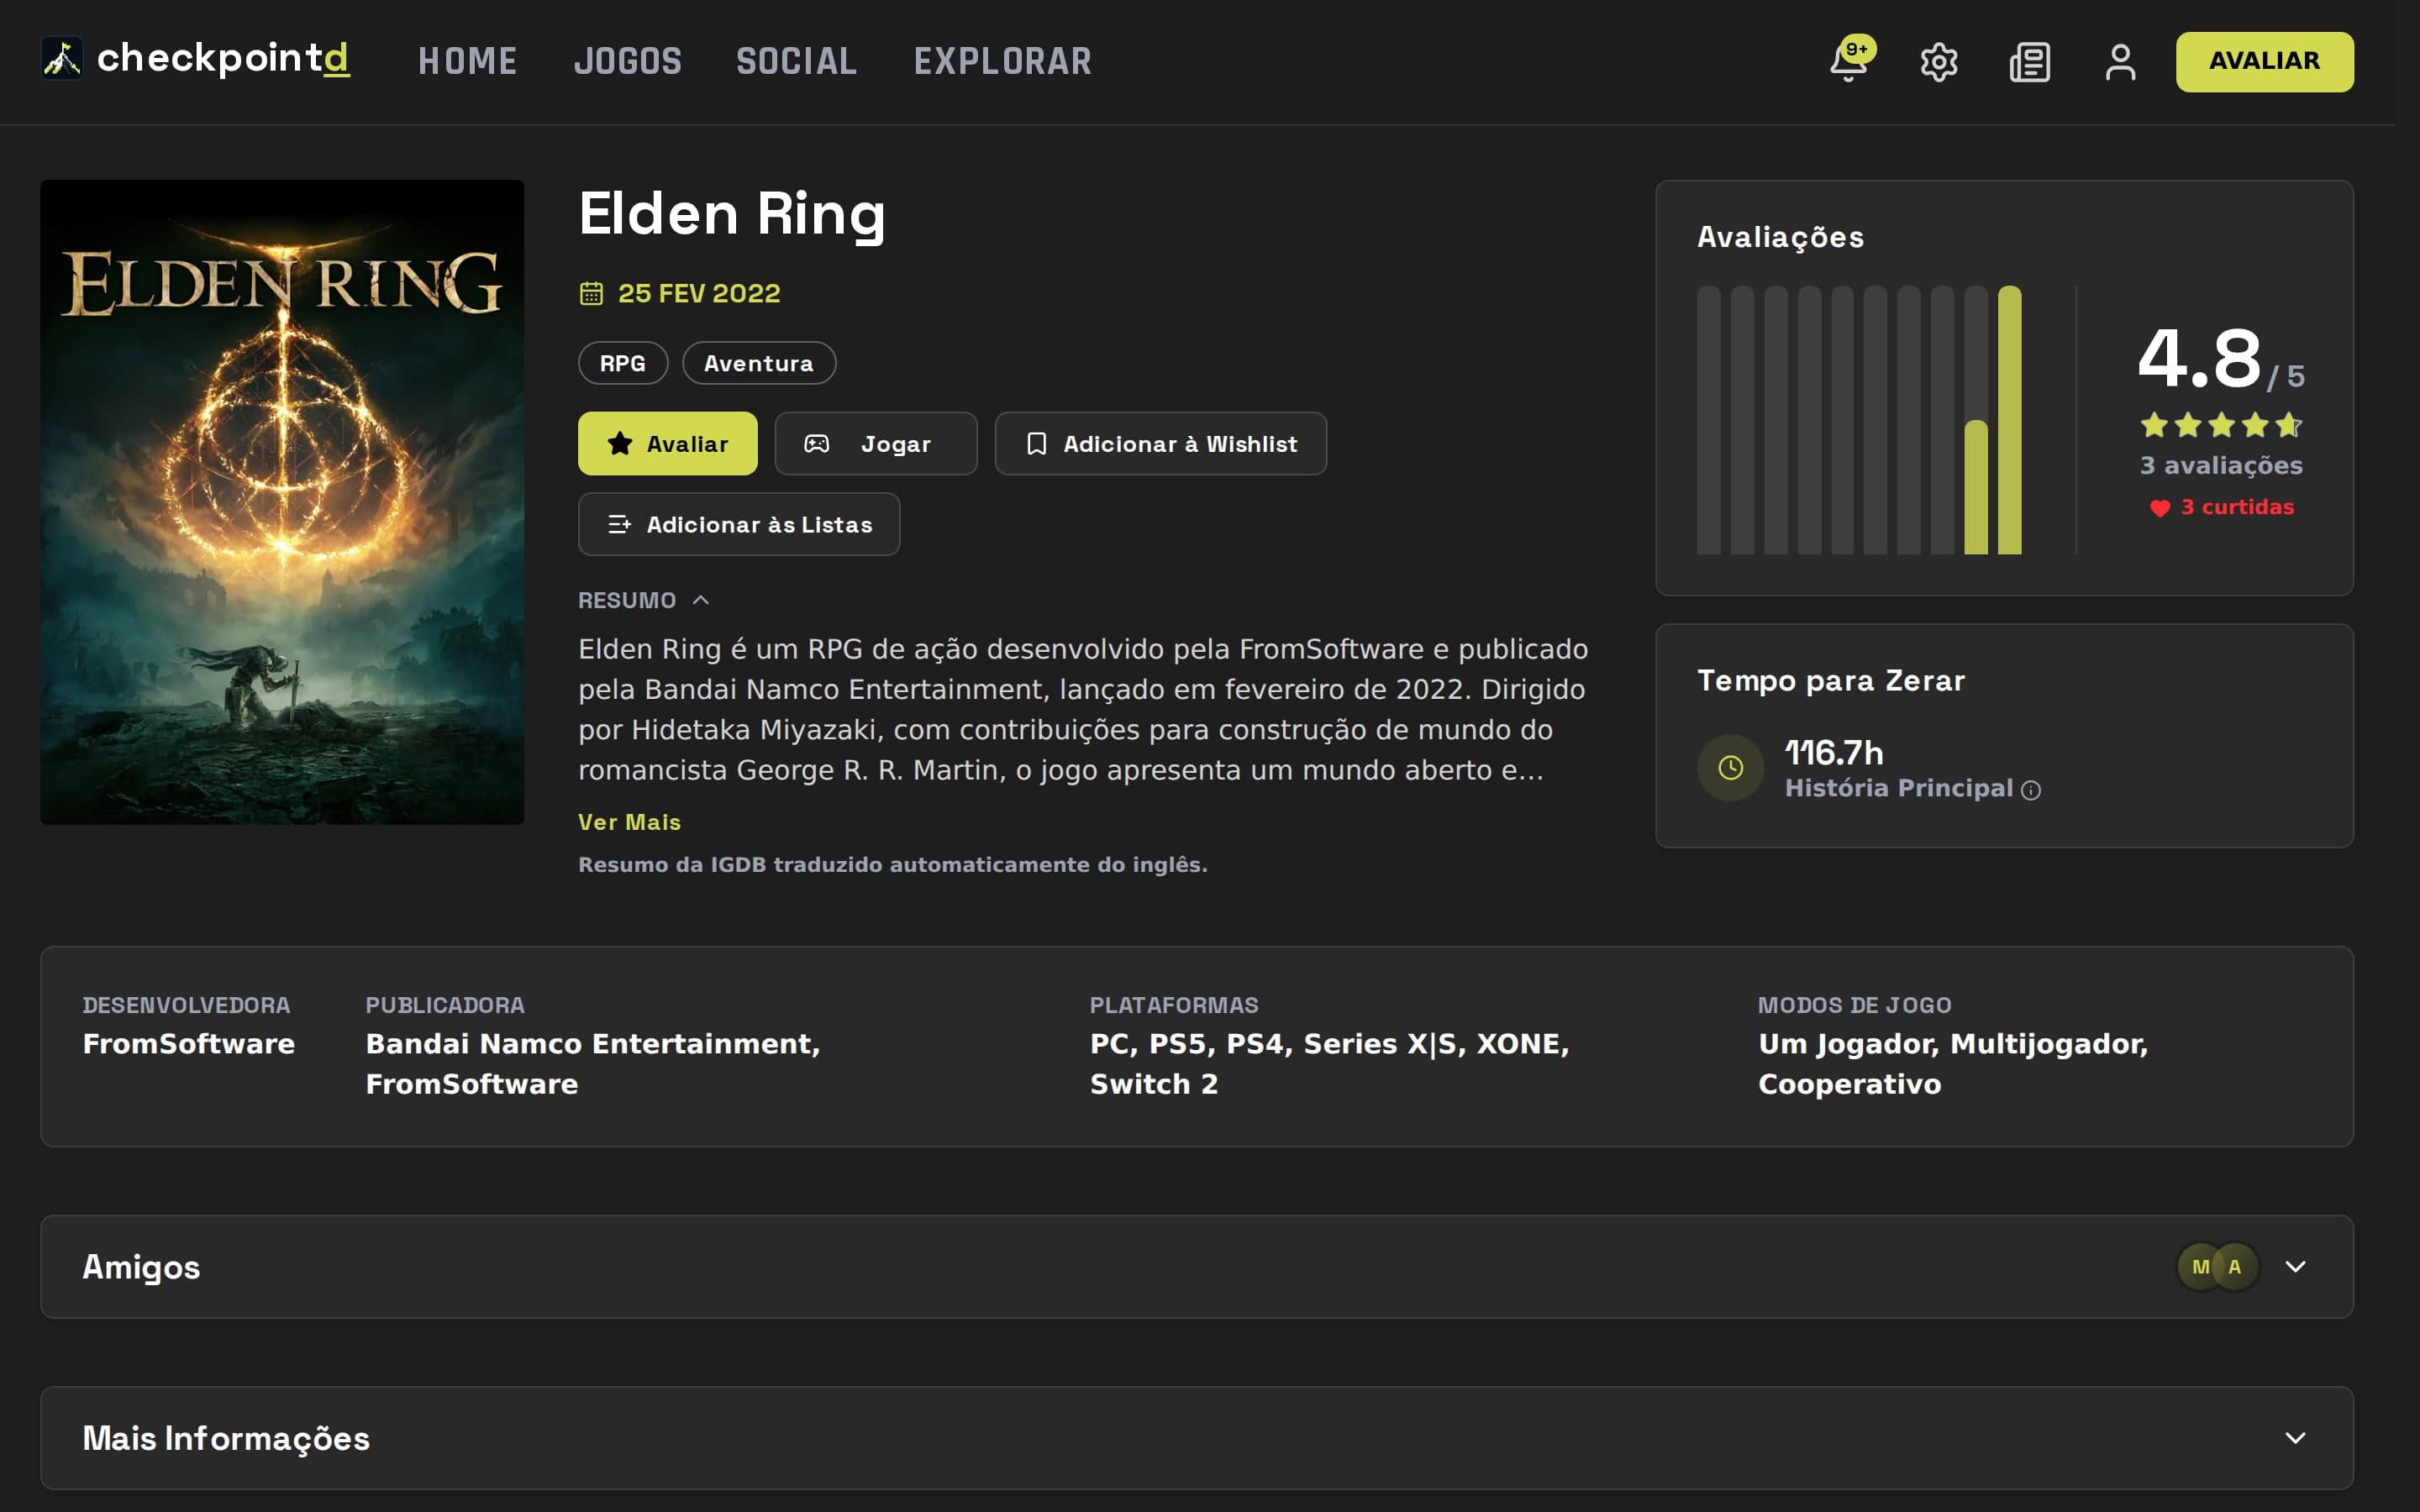Click the 3 curtidas text

(2237, 507)
